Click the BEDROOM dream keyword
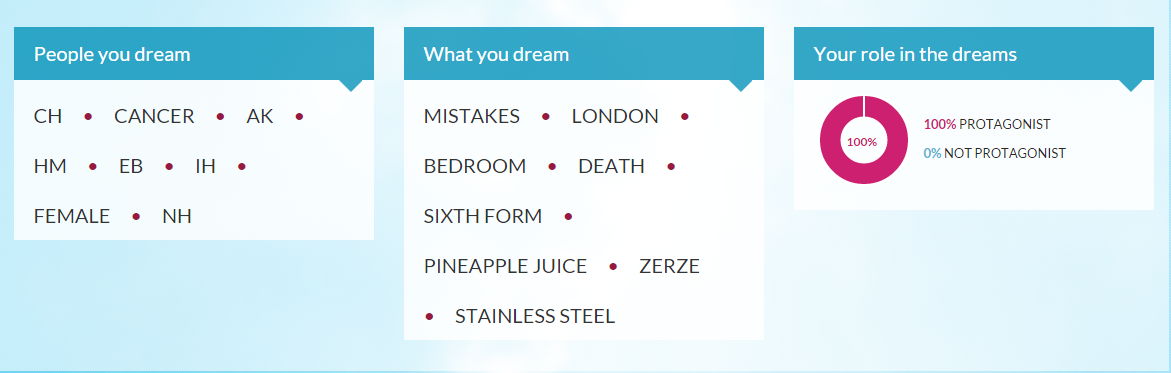The height and width of the screenshot is (373, 1171). pyautogui.click(x=475, y=167)
